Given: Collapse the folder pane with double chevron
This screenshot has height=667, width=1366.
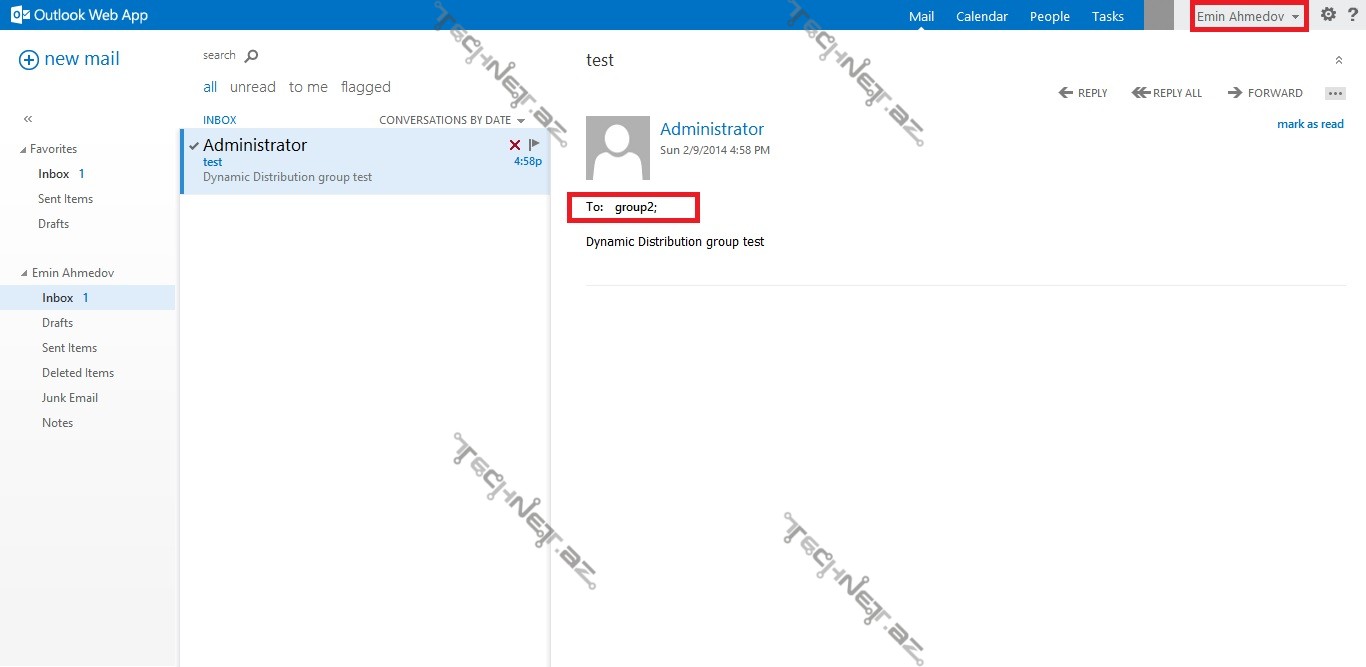Looking at the screenshot, I should tap(28, 119).
